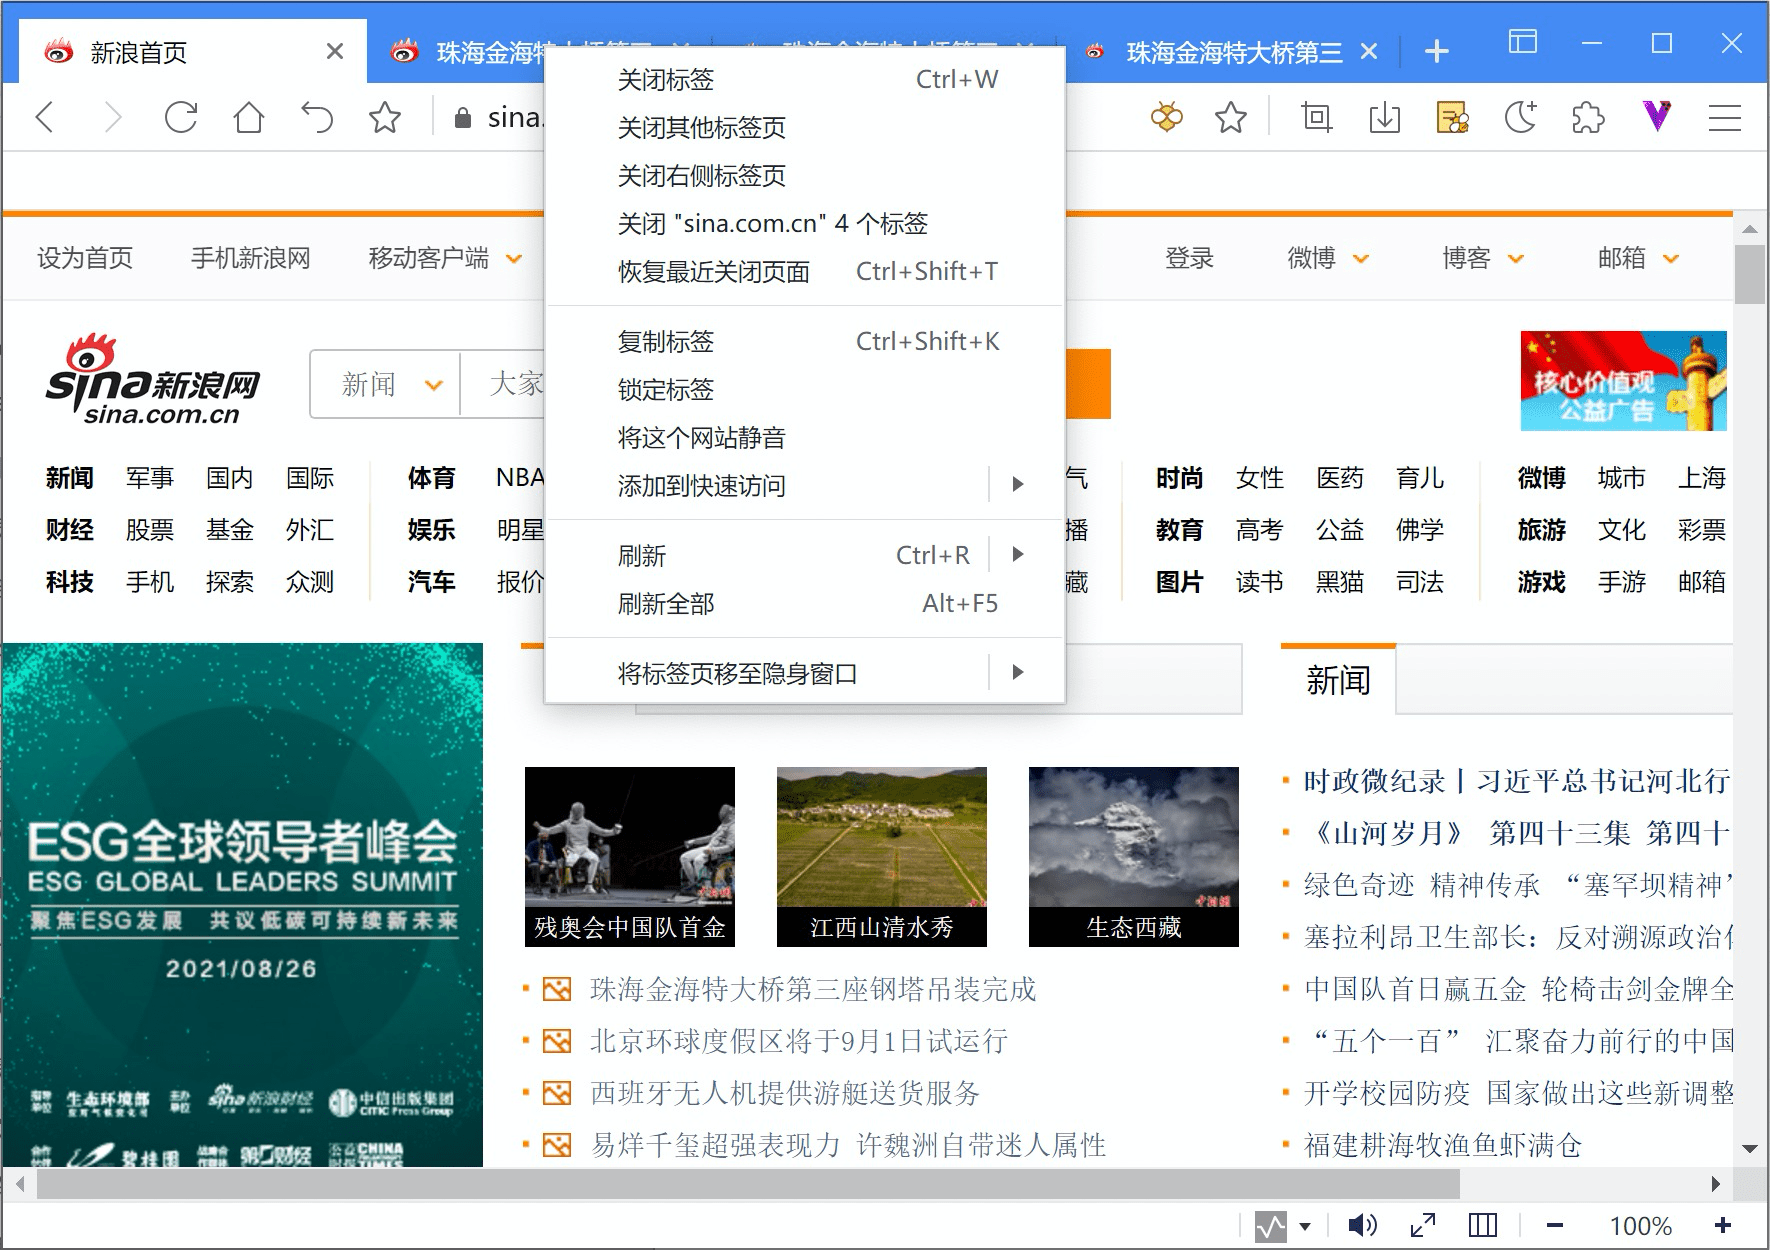Screen dimensions: 1770x1250
Task: Click the ESG全球领导者峰会 banner ad
Action: click(x=242, y=905)
